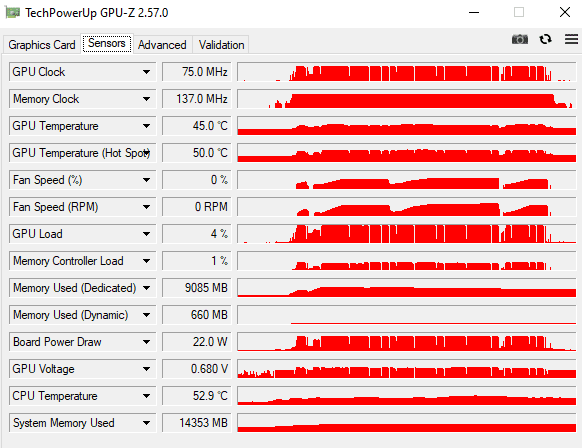Viewport: 582px width, 448px height.
Task: Click the 137.0 MHz Memory Clock value
Action: coord(197,99)
